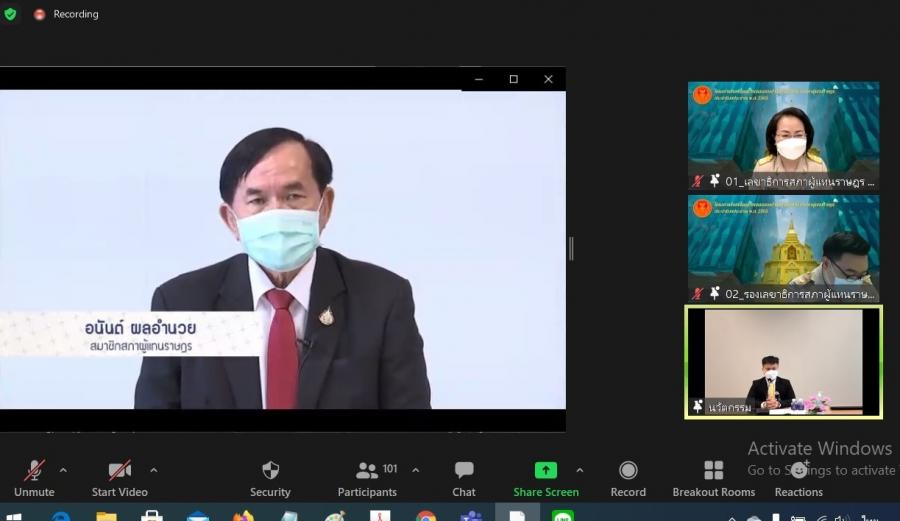Select the 01 participant video thumbnail
The width and height of the screenshot is (900, 521).
pyautogui.click(x=783, y=135)
